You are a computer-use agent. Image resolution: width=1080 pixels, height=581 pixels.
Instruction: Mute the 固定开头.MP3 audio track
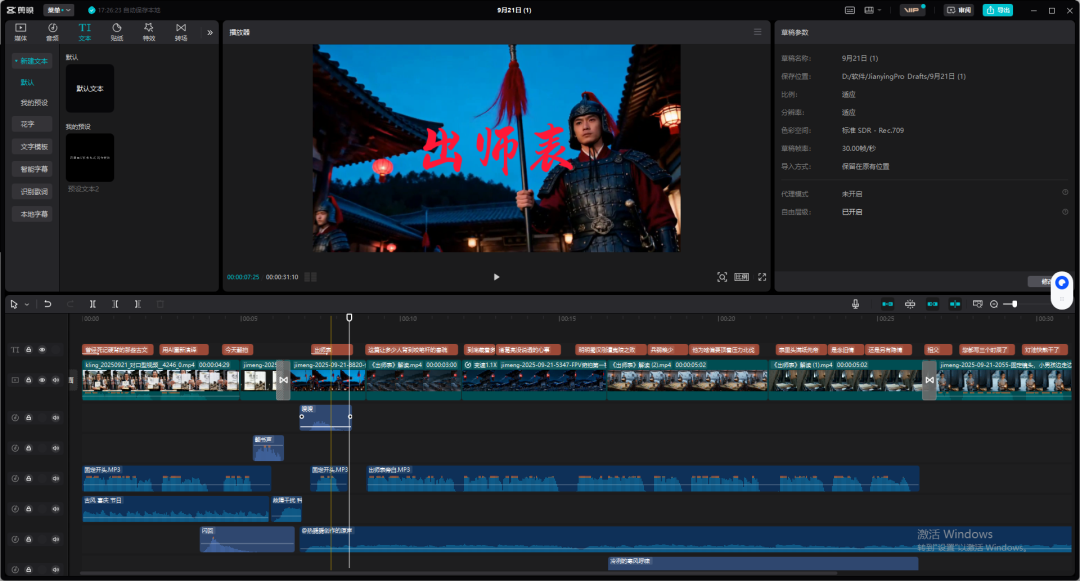[56, 478]
